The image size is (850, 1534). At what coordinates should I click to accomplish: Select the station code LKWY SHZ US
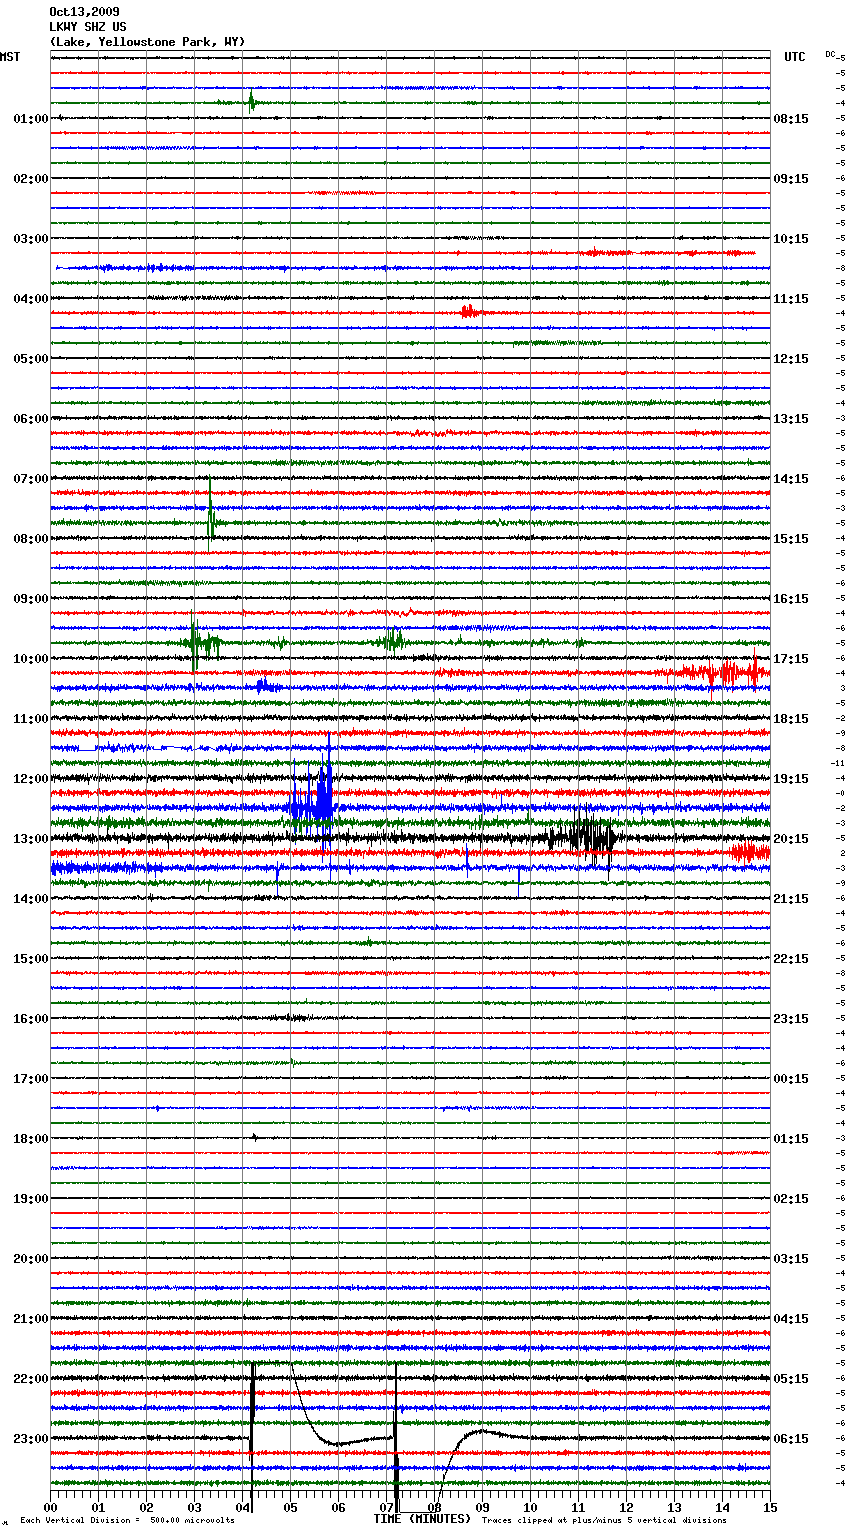point(88,27)
